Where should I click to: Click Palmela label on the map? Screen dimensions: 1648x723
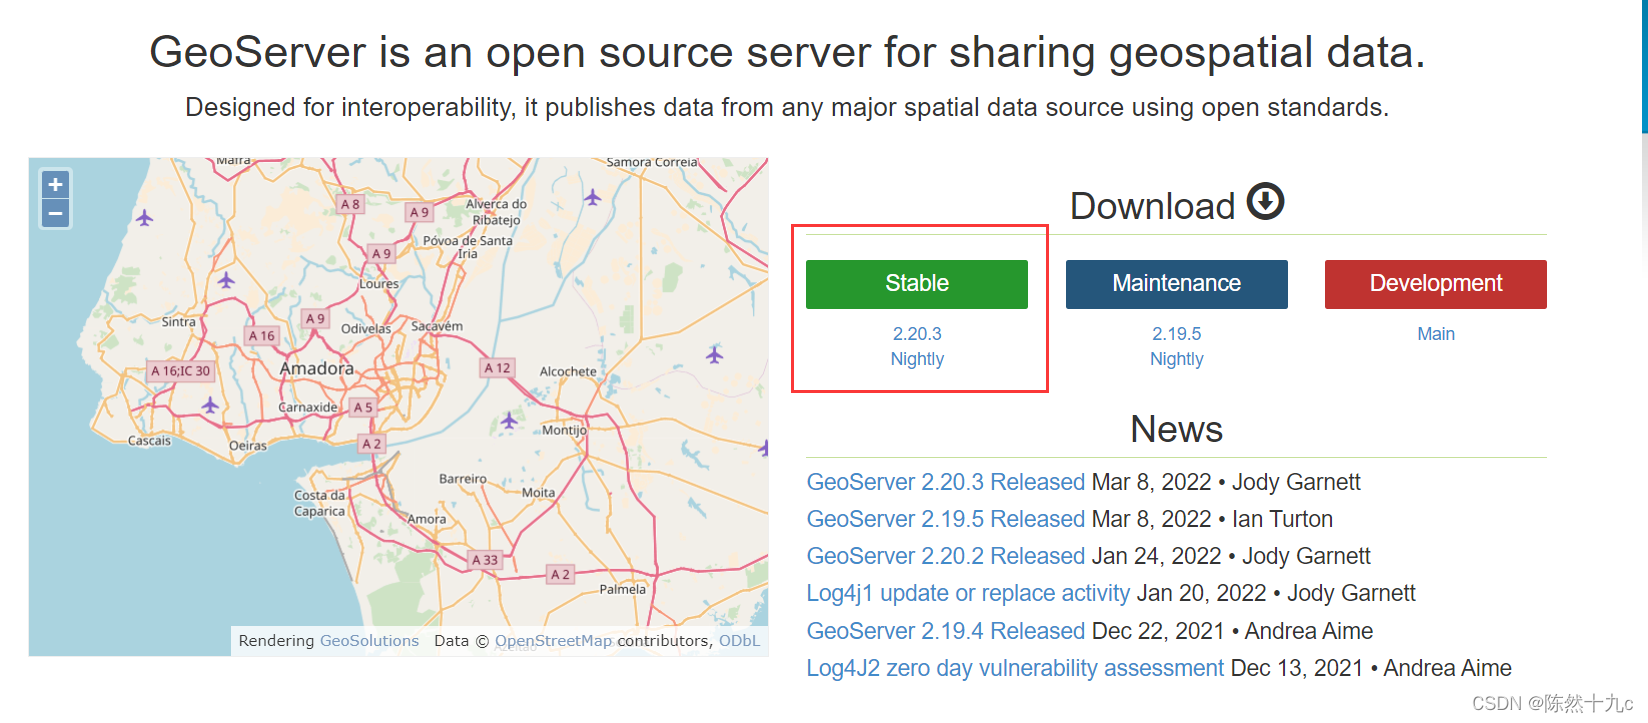(x=623, y=590)
